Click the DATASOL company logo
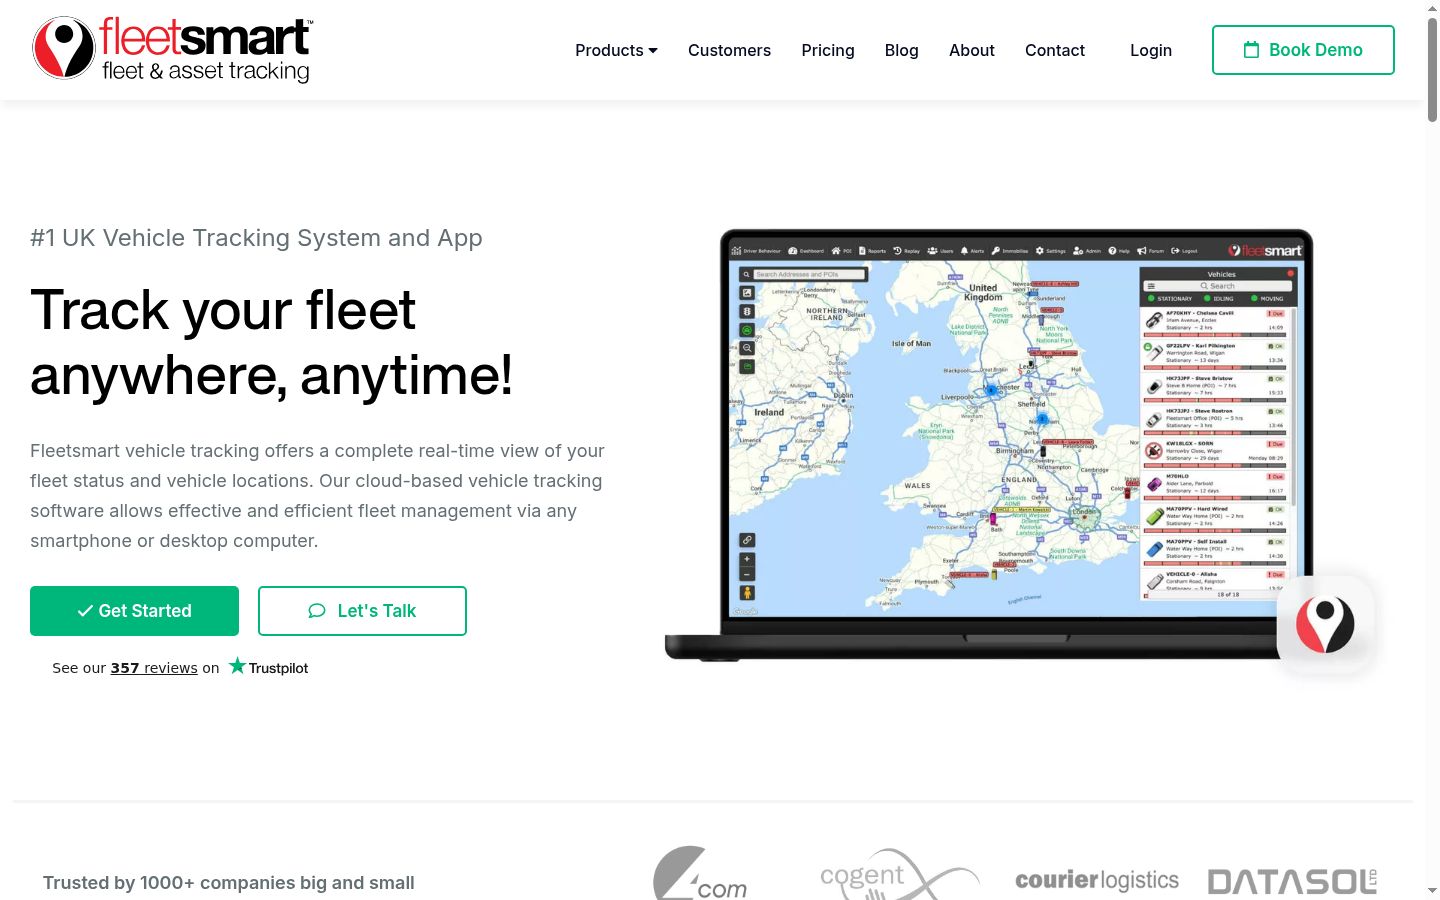 [1292, 881]
